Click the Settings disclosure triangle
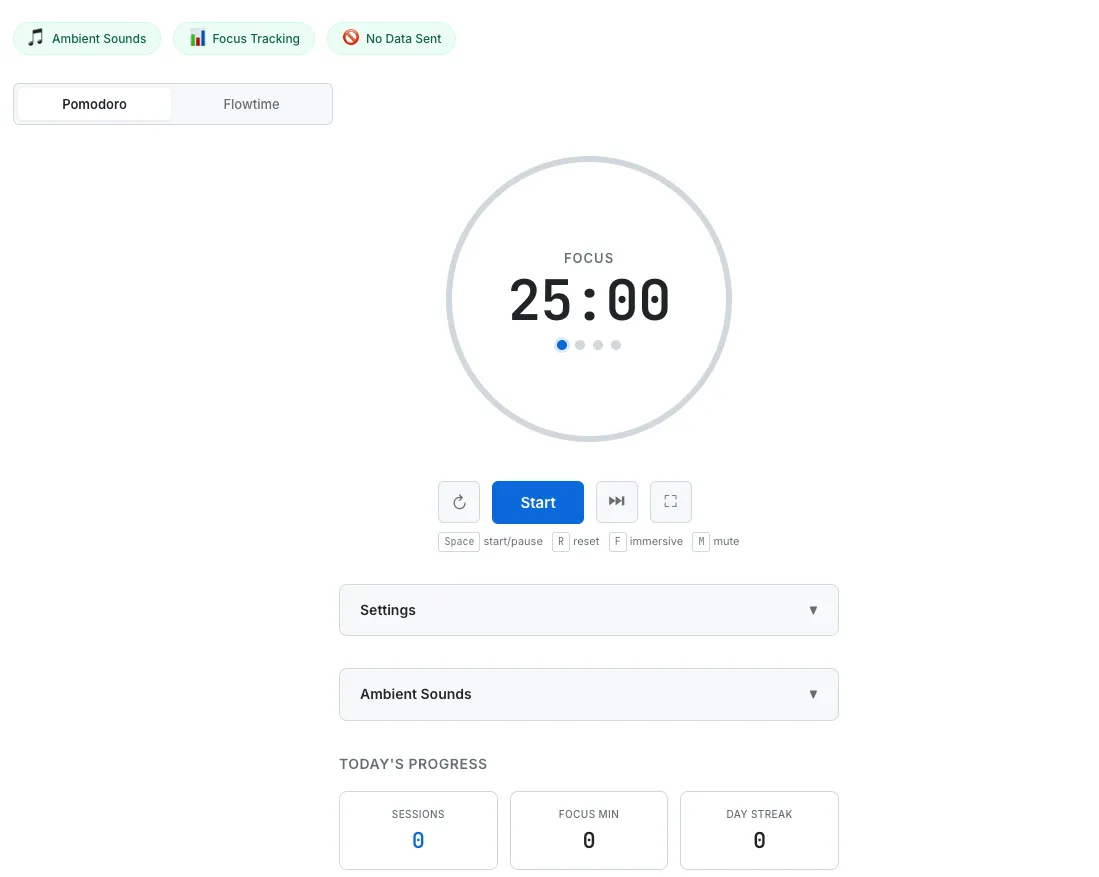The image size is (1099, 877). [x=813, y=610]
